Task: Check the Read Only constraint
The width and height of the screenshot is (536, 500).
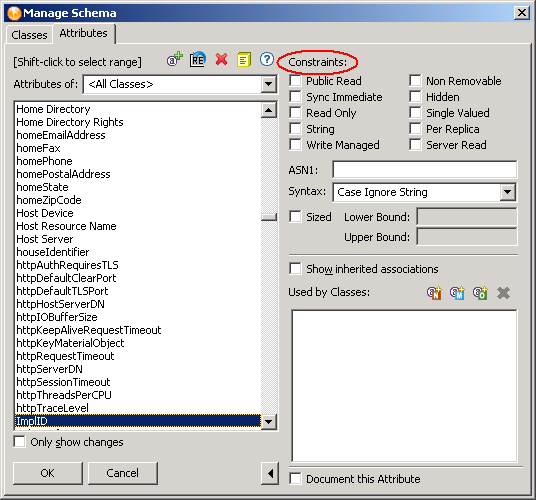Action: 295,113
